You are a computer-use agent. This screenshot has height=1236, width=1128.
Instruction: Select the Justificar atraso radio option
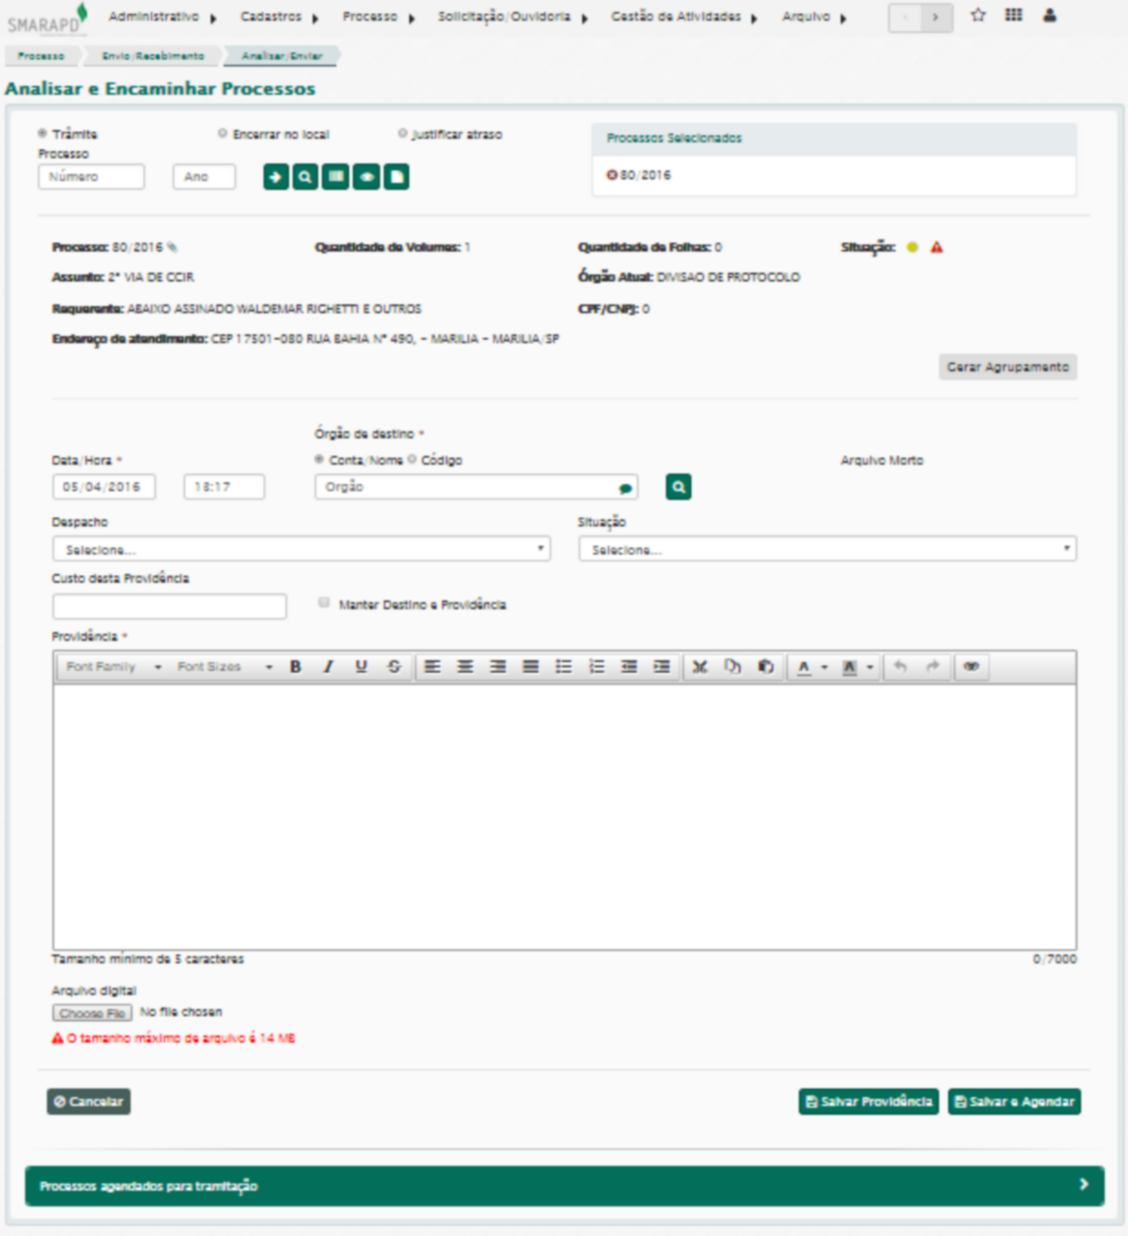coord(403,133)
